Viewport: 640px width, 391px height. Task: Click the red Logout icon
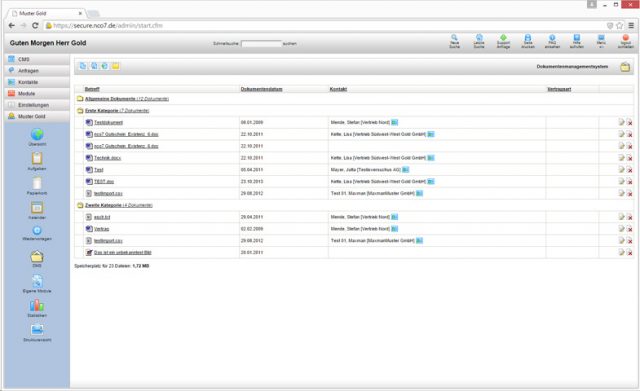point(625,38)
